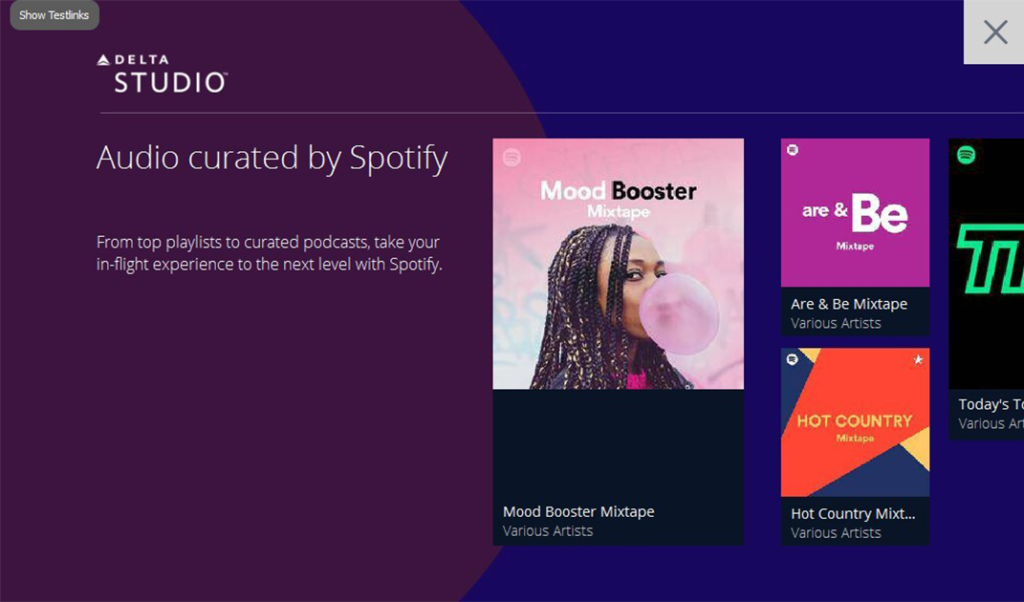This screenshot has height=602, width=1024.
Task: Click the Delta Studio logo
Action: (x=162, y=74)
